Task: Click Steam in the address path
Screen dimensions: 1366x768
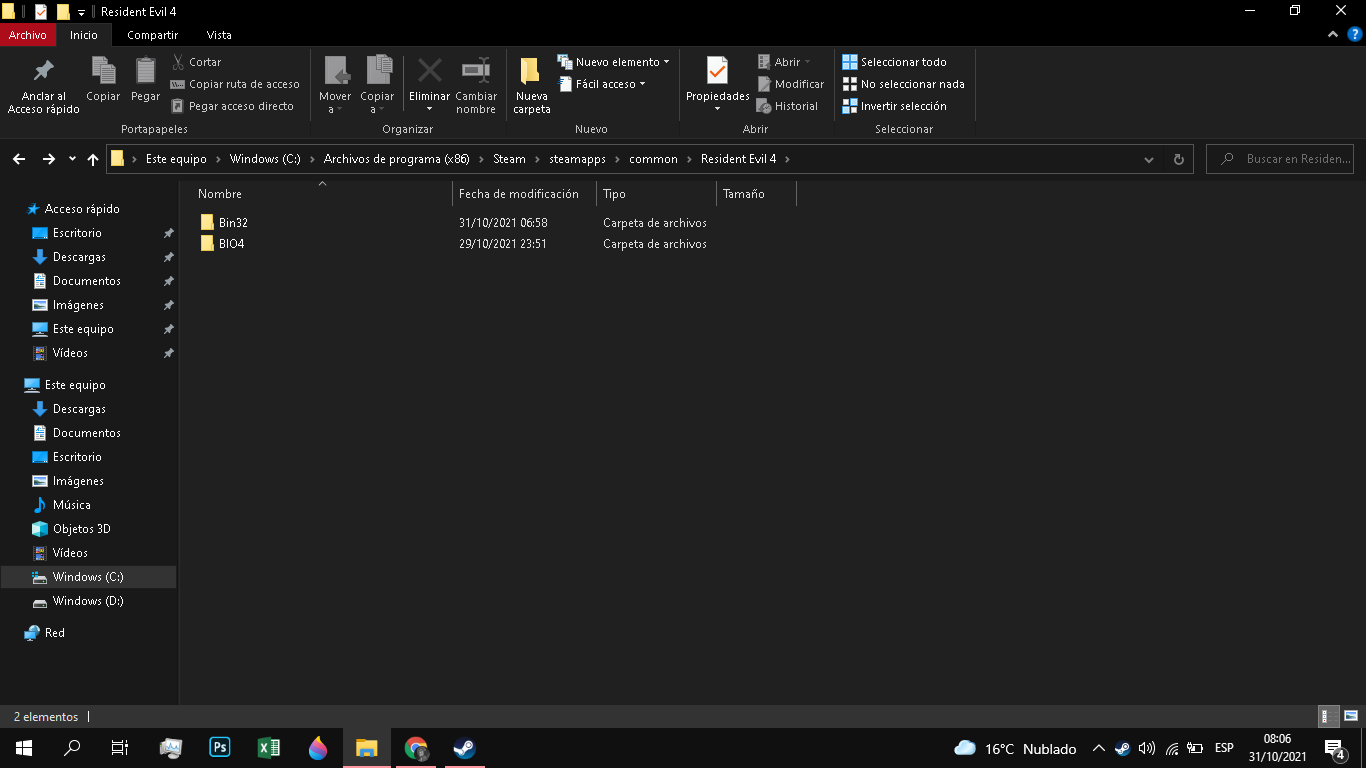Action: [x=509, y=159]
